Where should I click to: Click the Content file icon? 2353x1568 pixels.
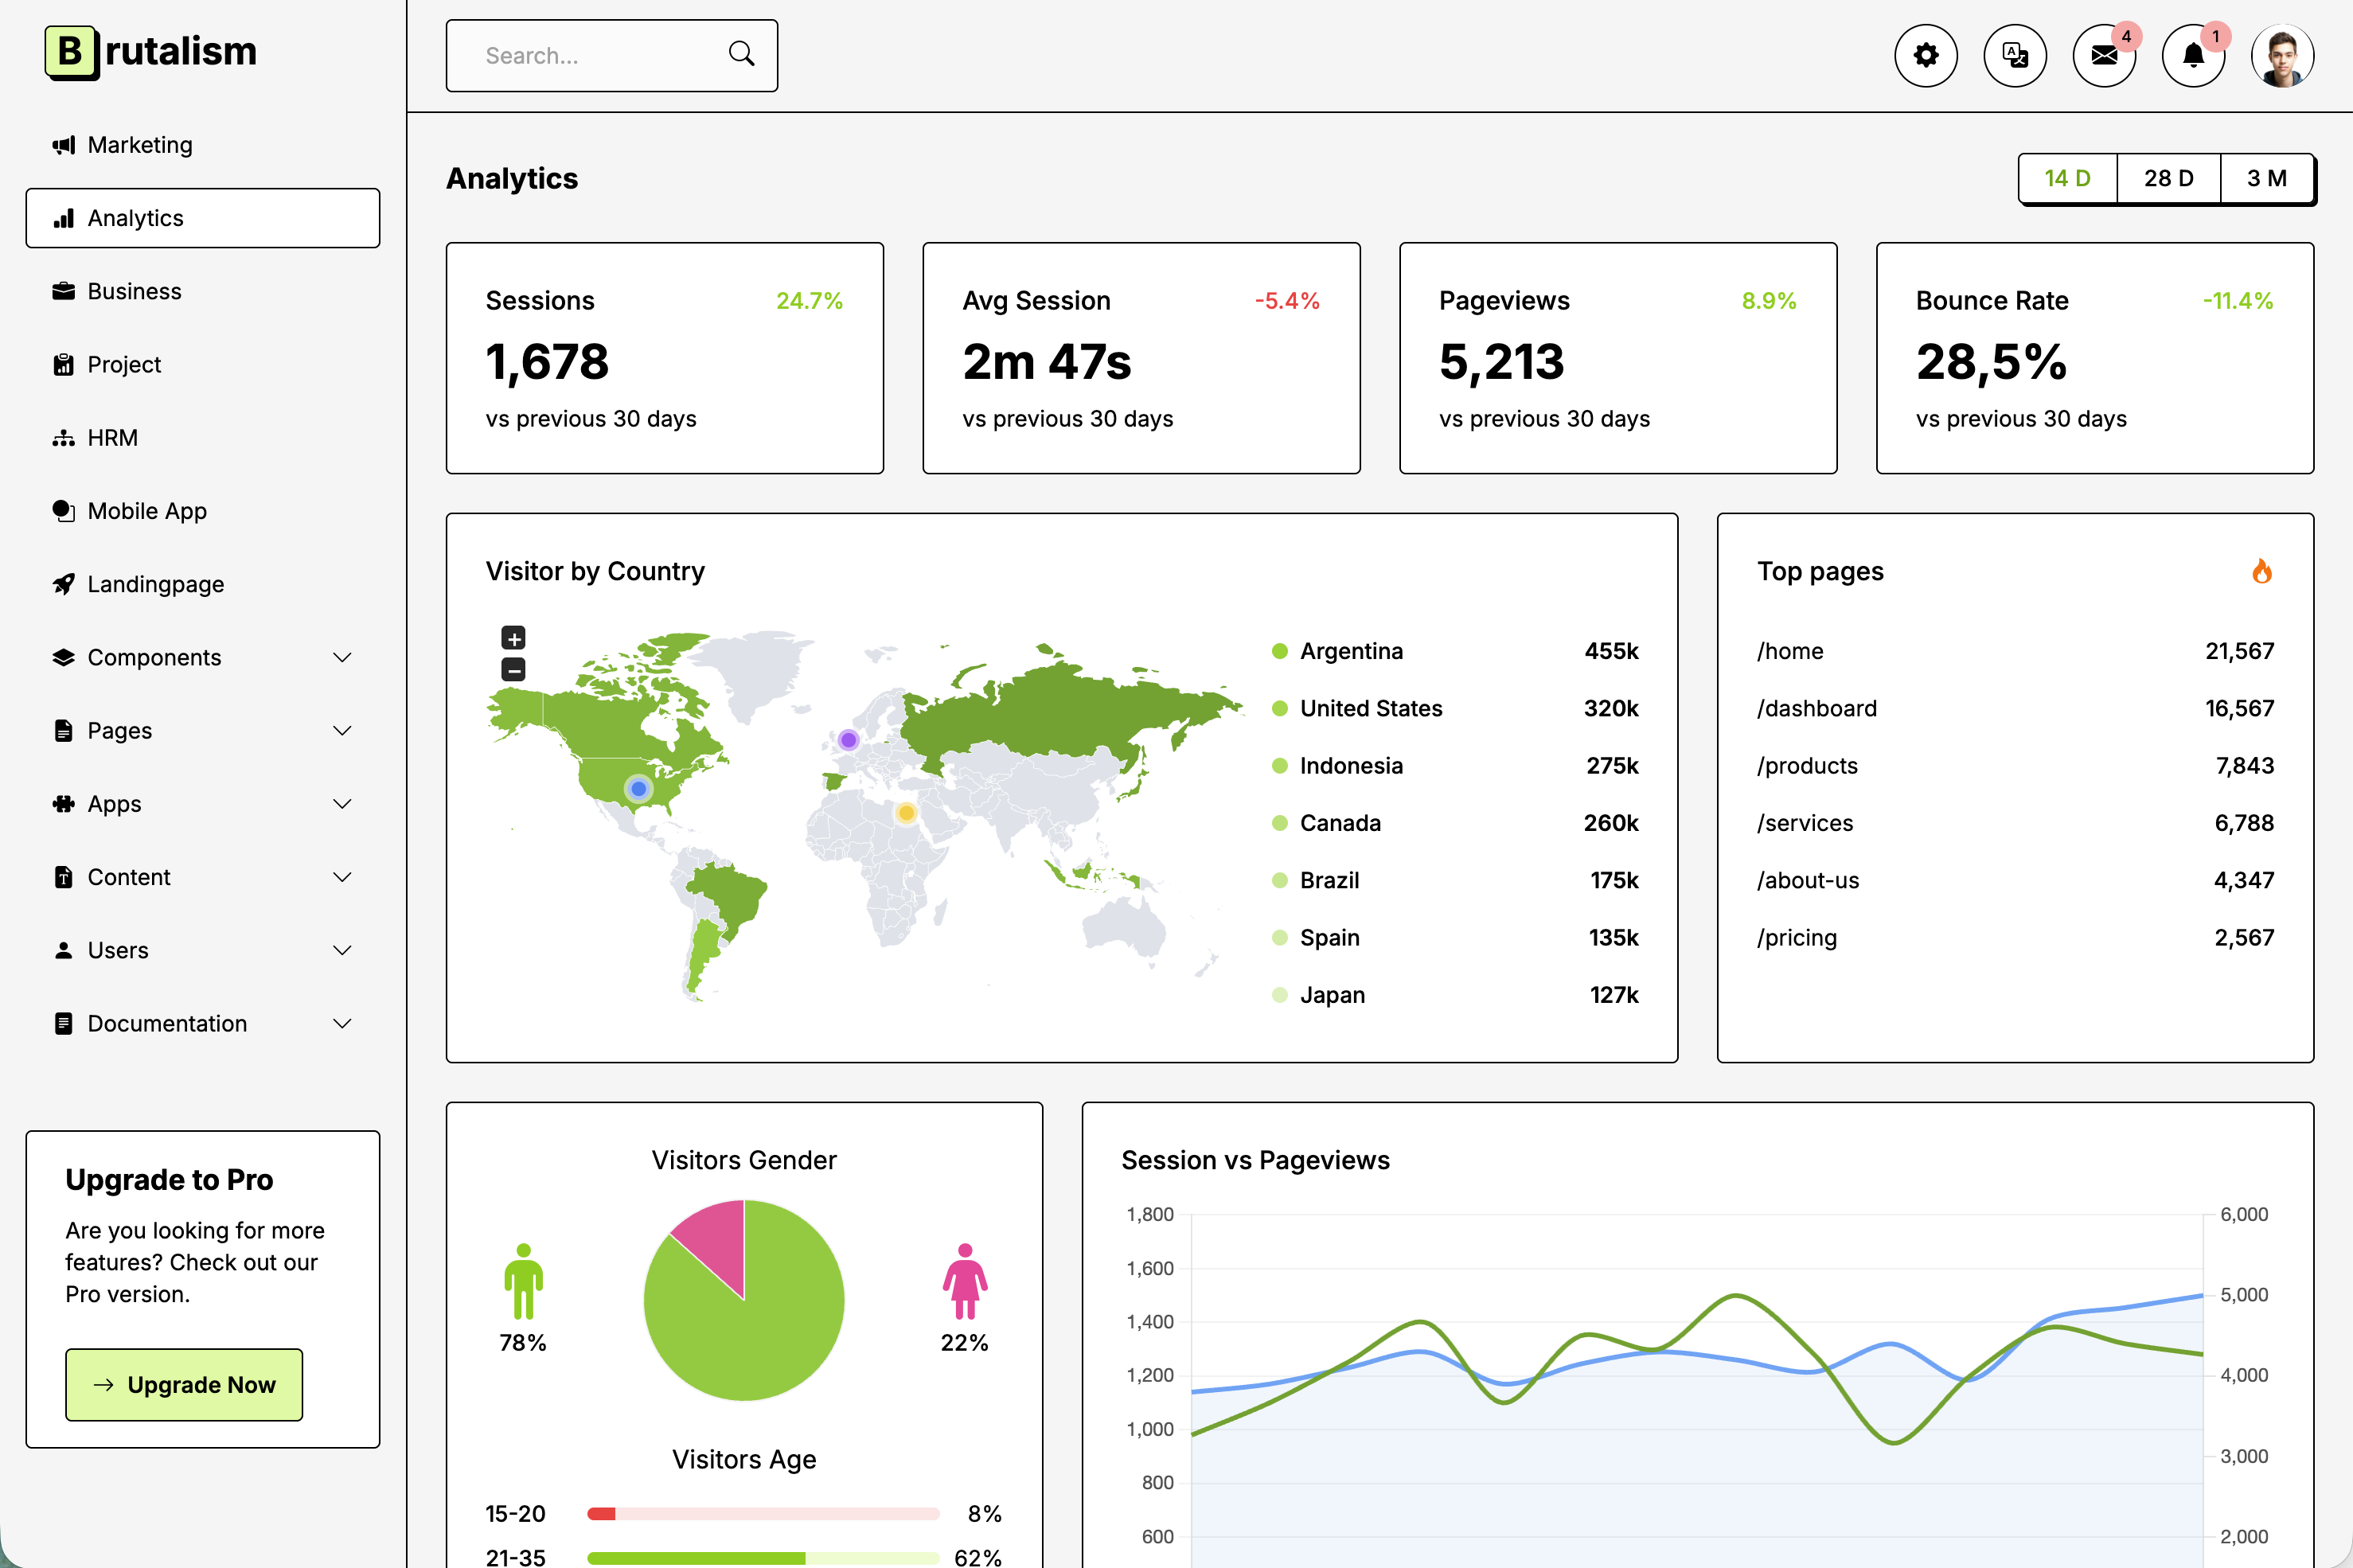(x=64, y=877)
